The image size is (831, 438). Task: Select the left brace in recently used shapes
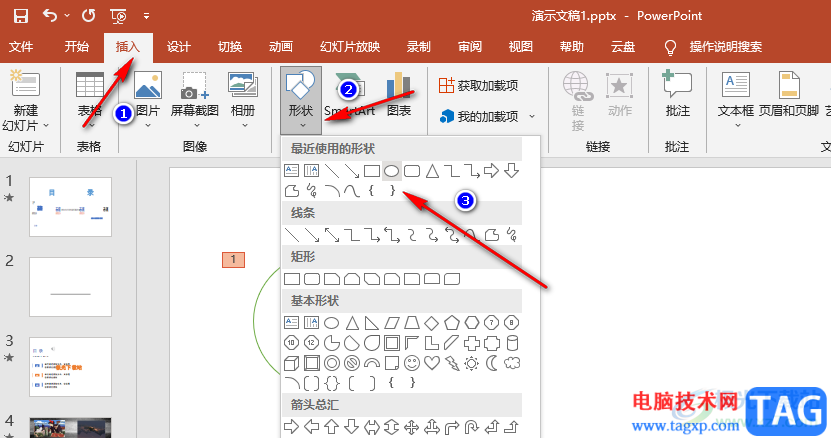coord(372,190)
